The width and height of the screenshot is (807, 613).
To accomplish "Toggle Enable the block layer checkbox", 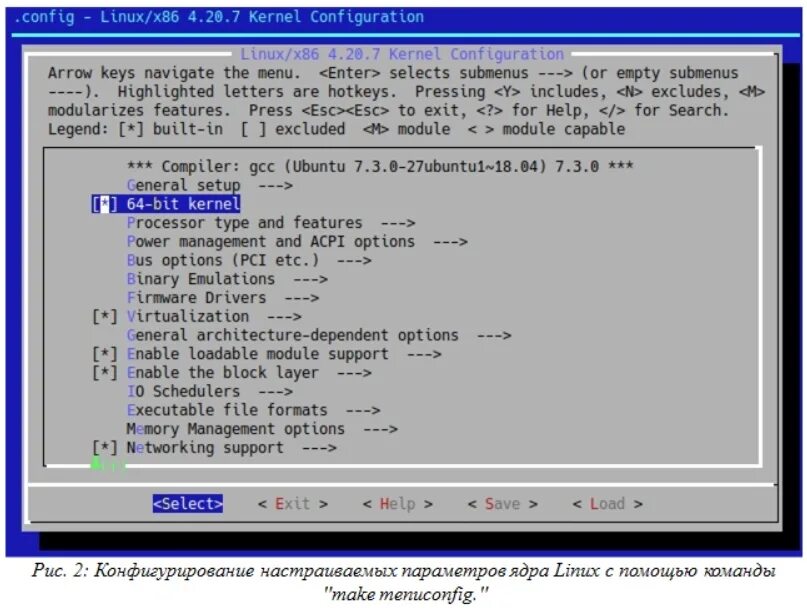I will point(104,373).
